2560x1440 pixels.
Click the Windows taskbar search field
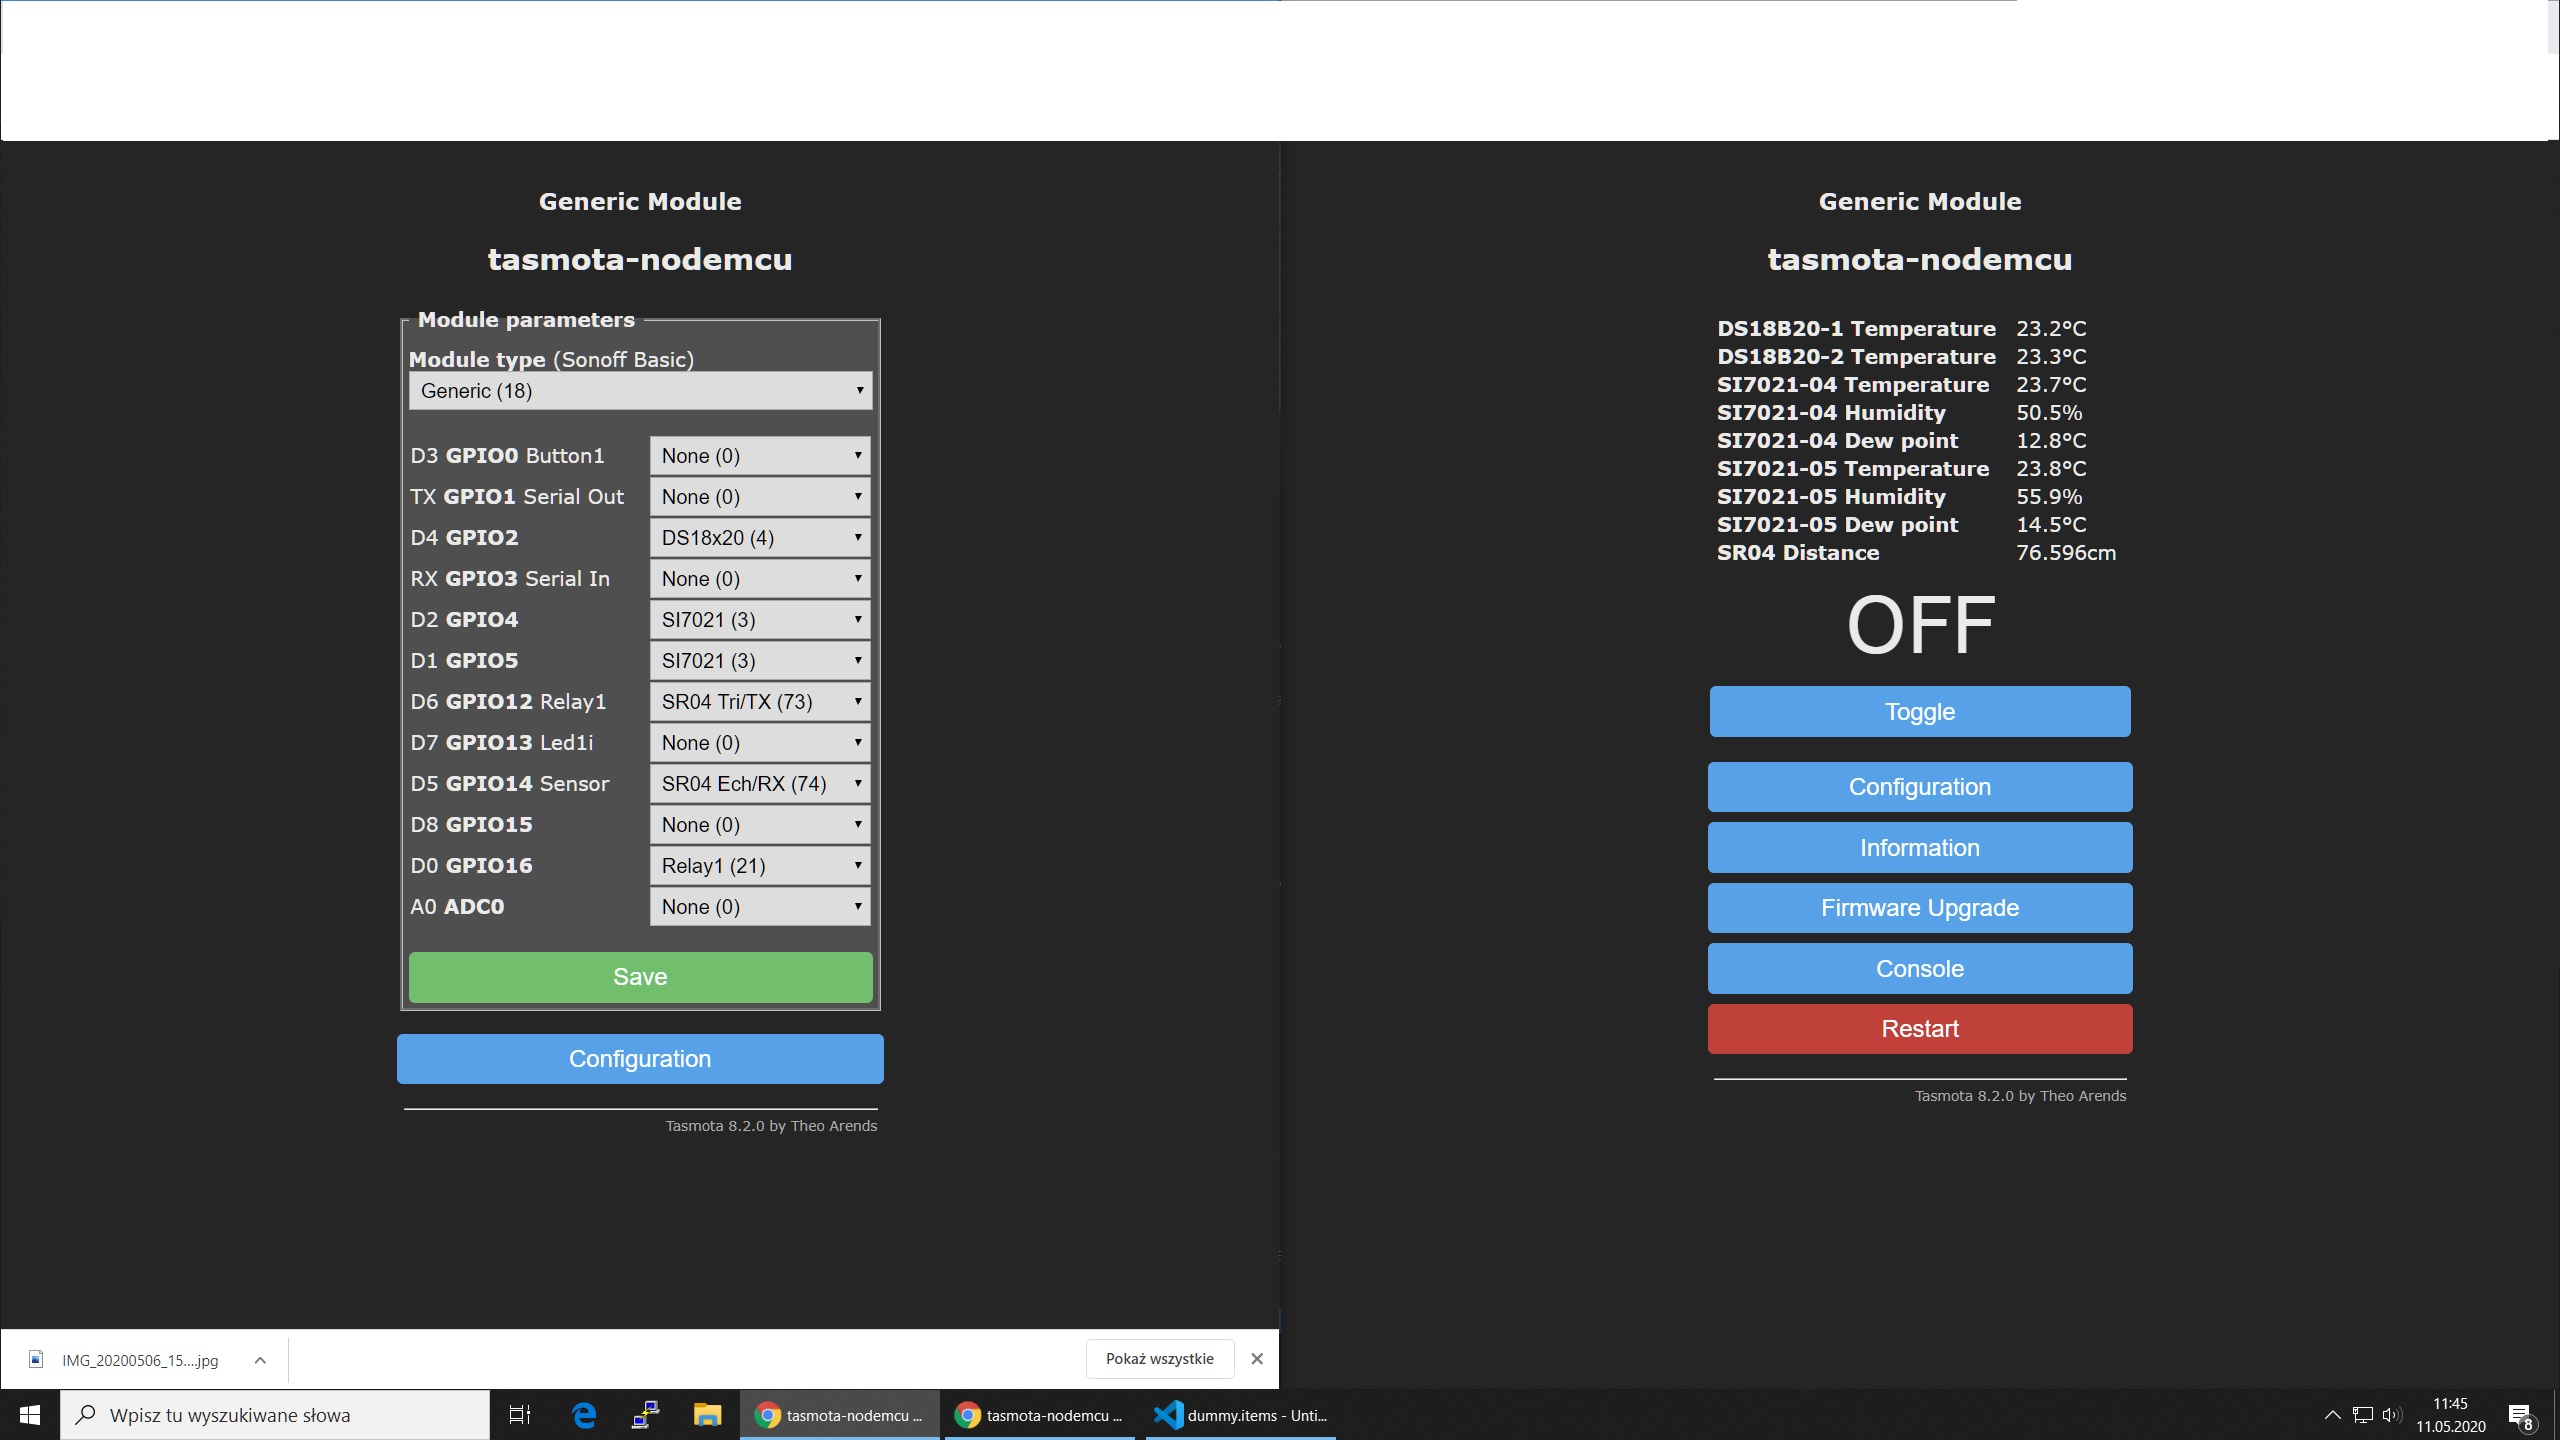pos(275,1415)
